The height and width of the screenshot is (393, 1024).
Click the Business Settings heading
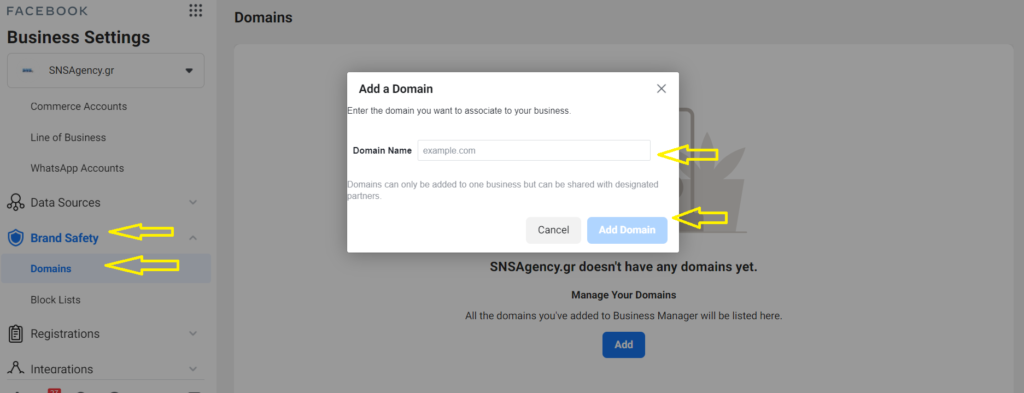(x=78, y=37)
